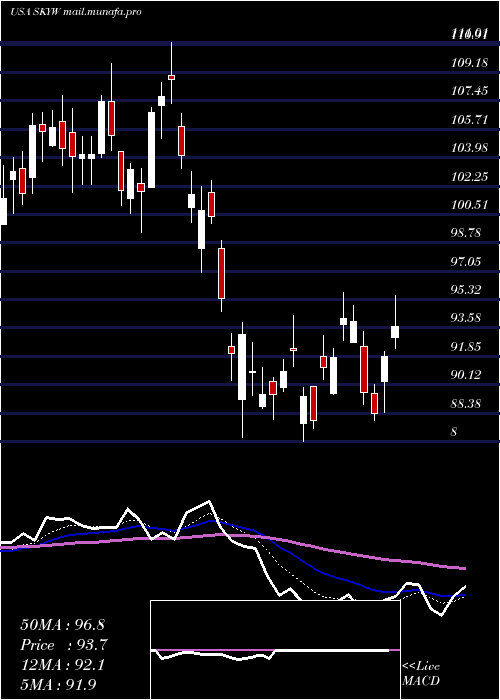Image resolution: width=500 pixels, height=700 pixels.
Task: Click the 93.58 price axis label
Action: pos(467,318)
